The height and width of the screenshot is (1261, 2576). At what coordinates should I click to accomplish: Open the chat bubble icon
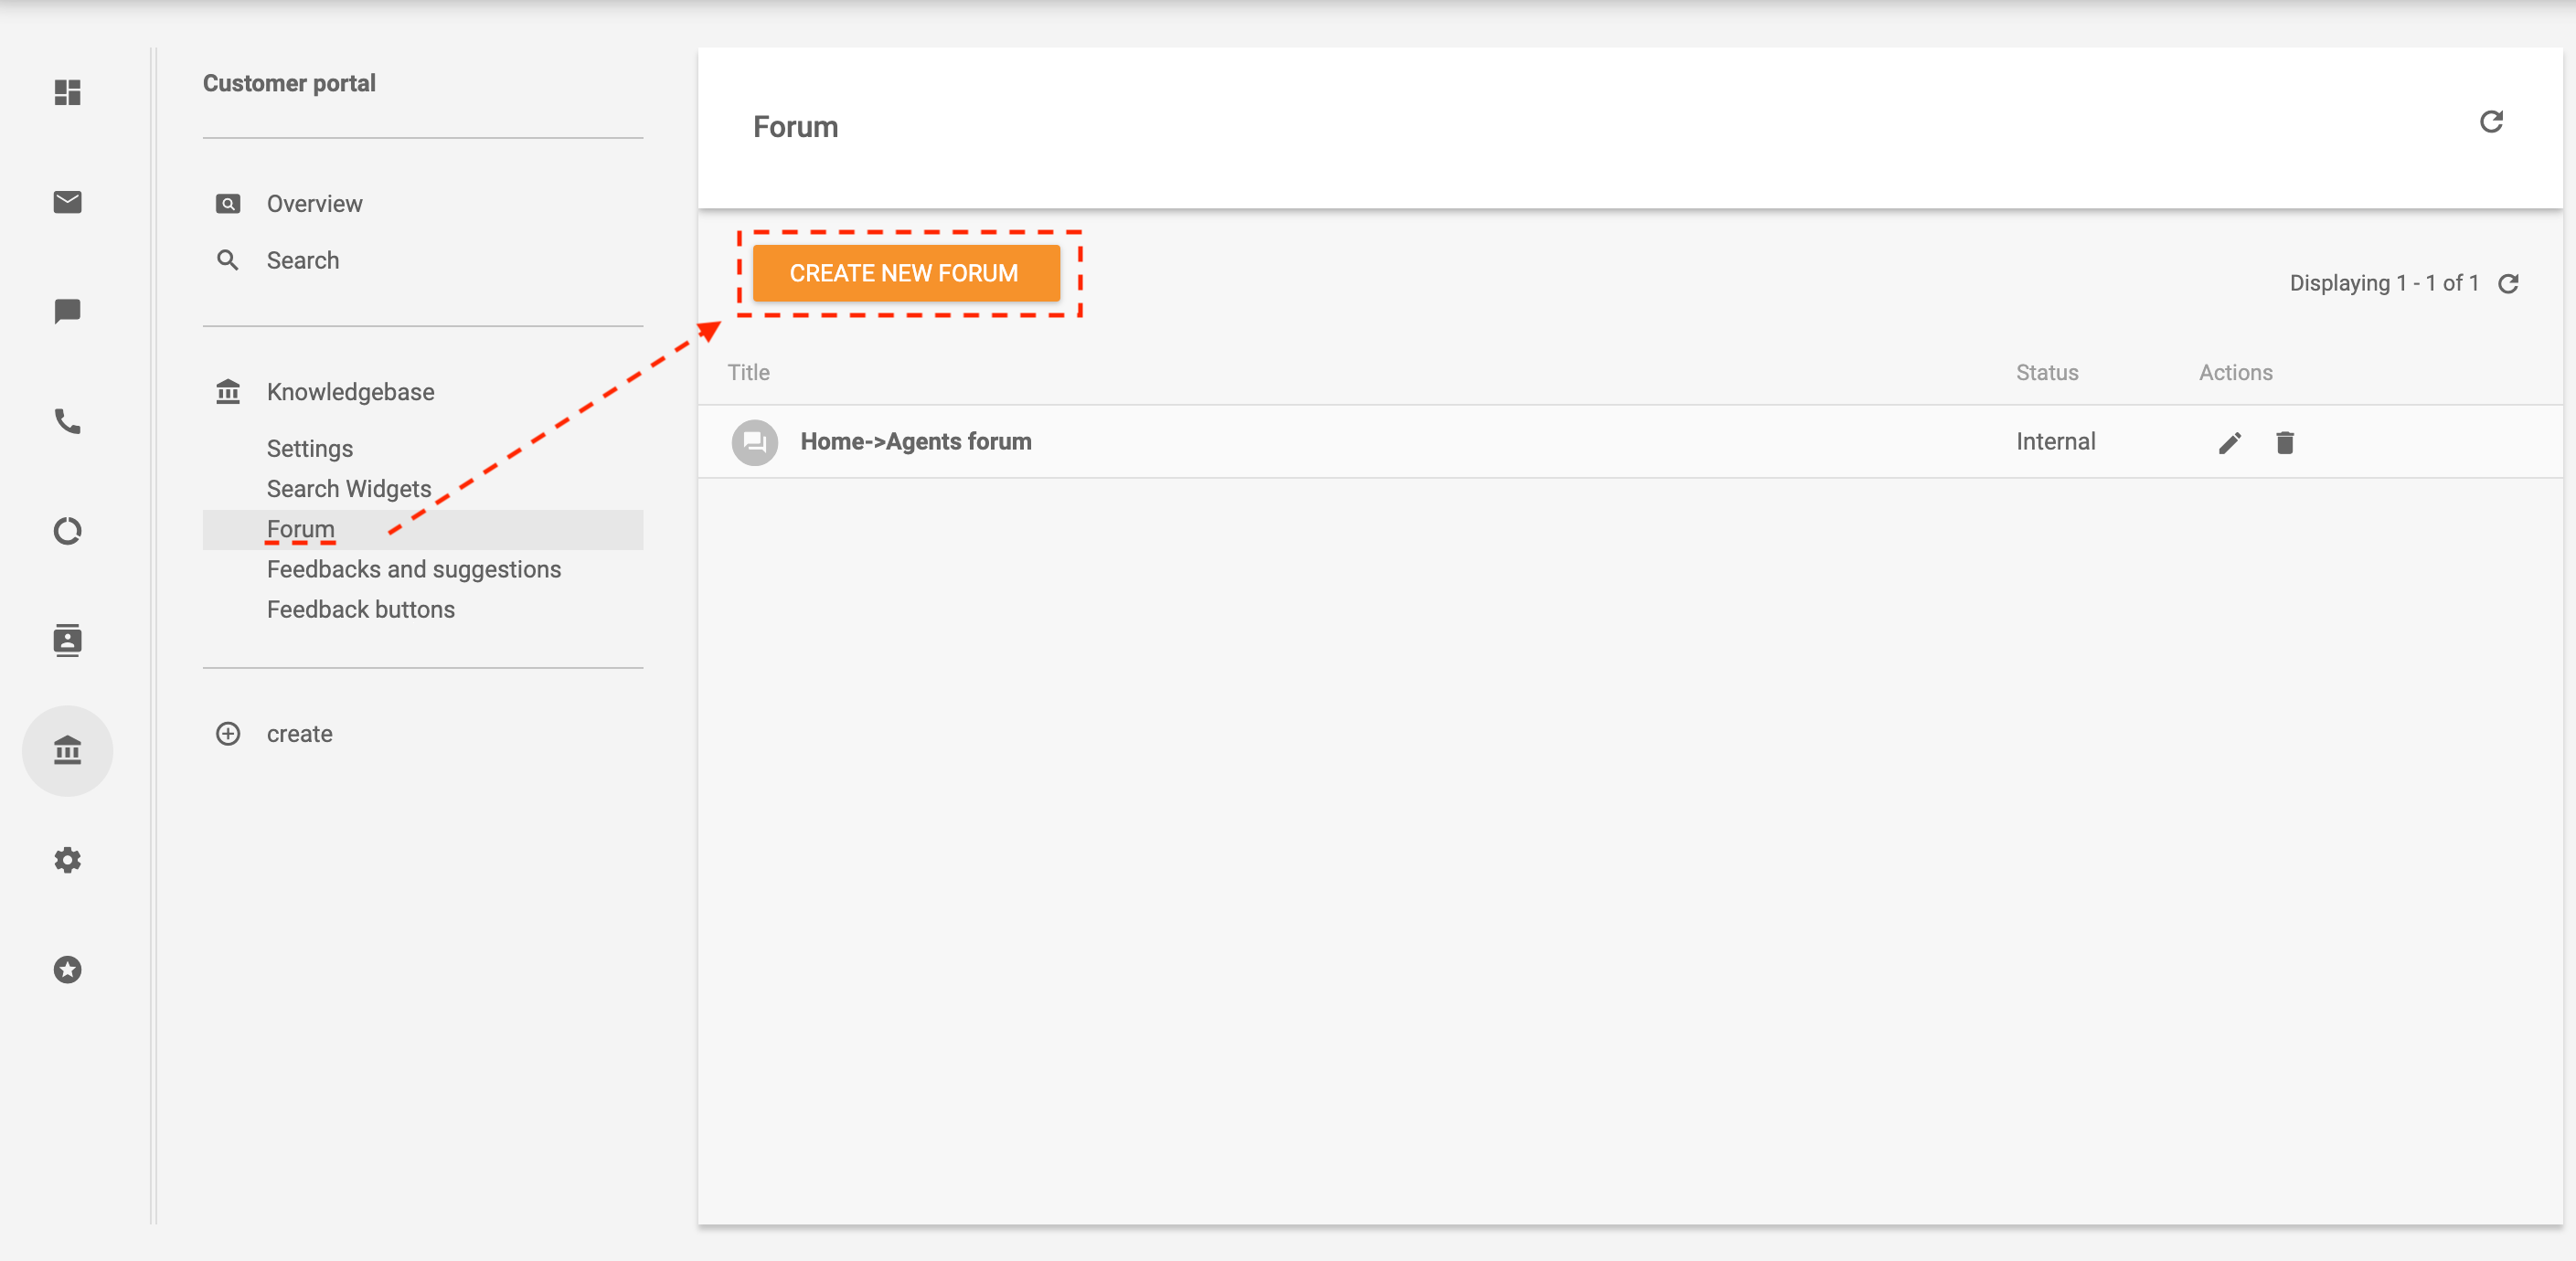pyautogui.click(x=67, y=312)
